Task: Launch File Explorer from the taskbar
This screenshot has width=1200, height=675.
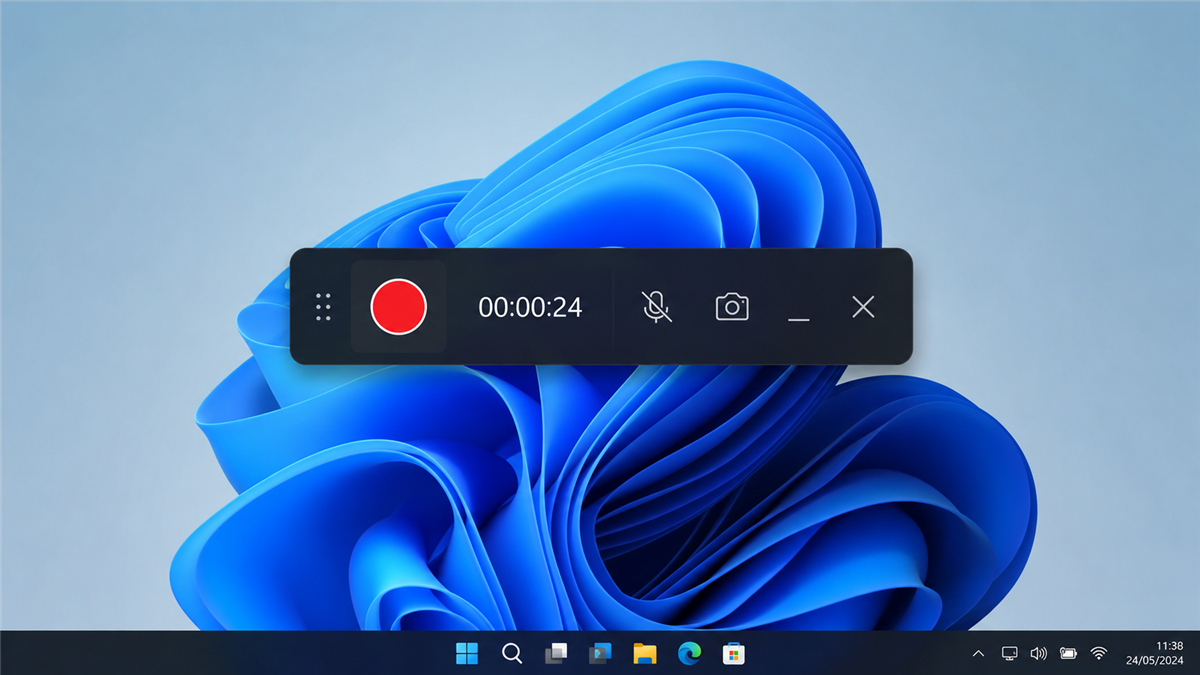Action: [645, 654]
